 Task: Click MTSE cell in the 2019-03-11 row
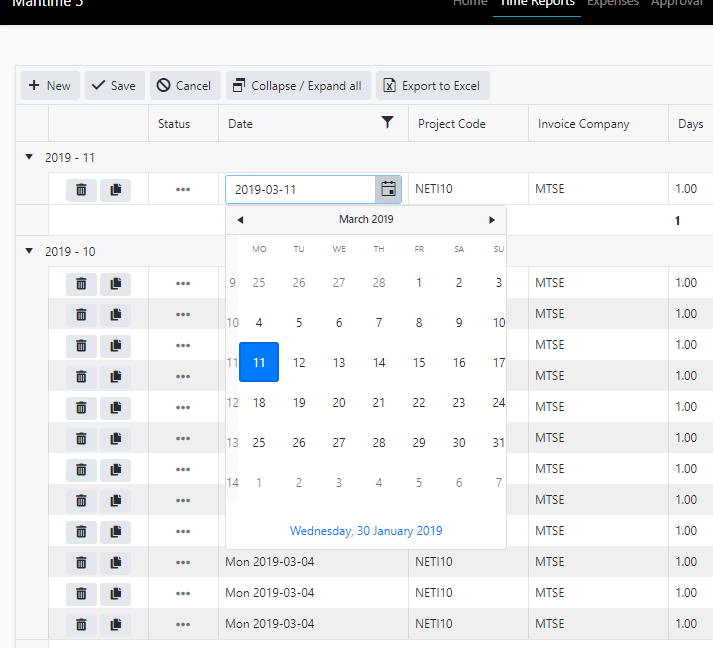598,189
